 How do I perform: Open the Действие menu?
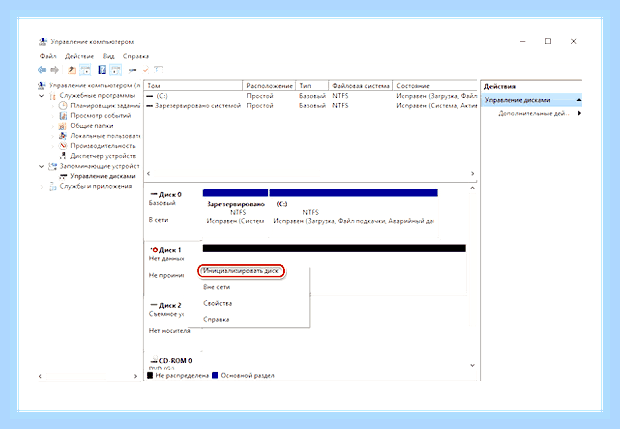point(79,56)
